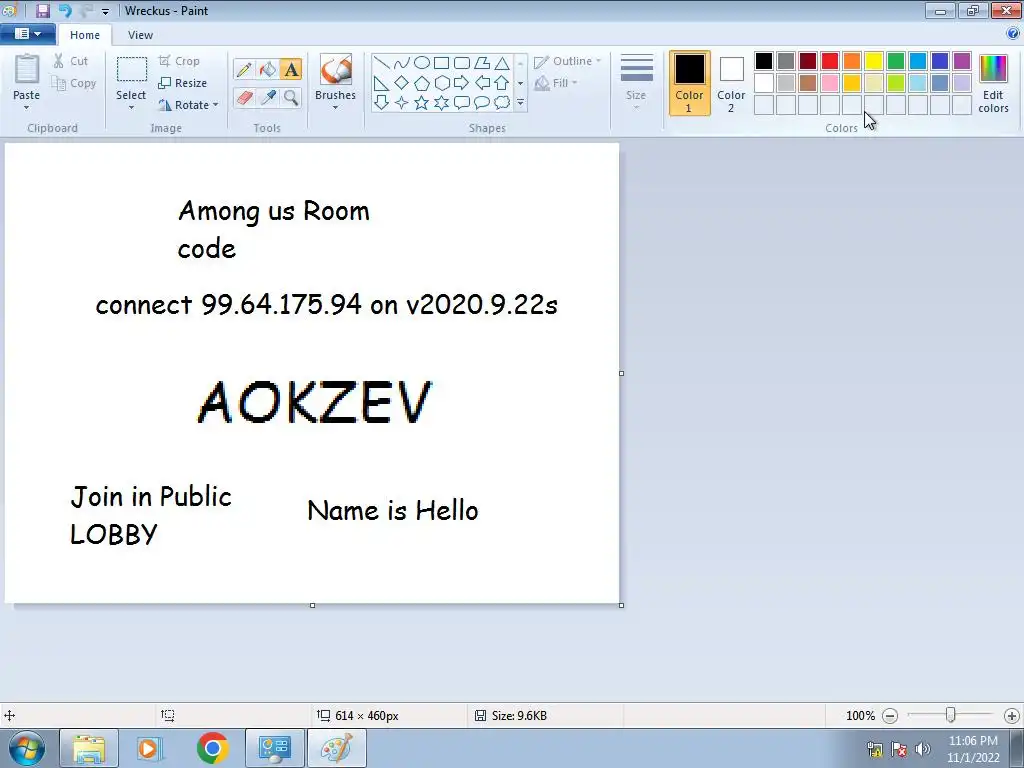Click the zoom slider handle

tap(951, 716)
